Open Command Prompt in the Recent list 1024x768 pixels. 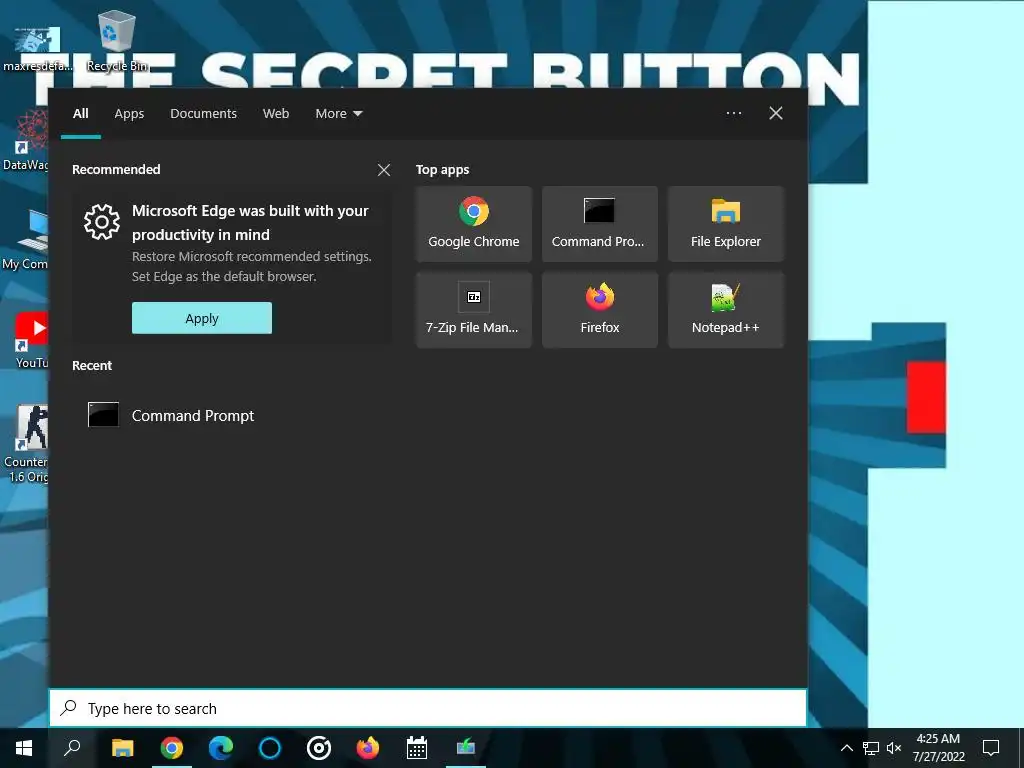click(171, 415)
